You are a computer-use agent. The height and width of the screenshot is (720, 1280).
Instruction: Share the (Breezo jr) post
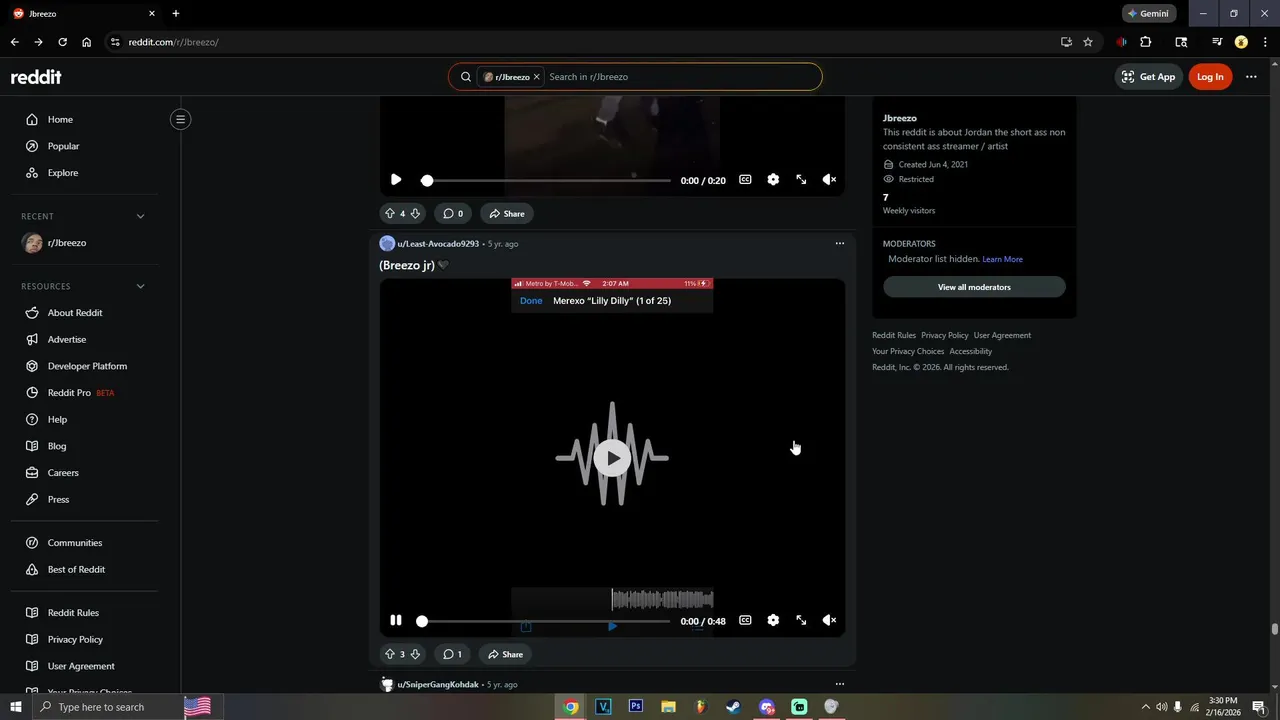click(x=506, y=654)
